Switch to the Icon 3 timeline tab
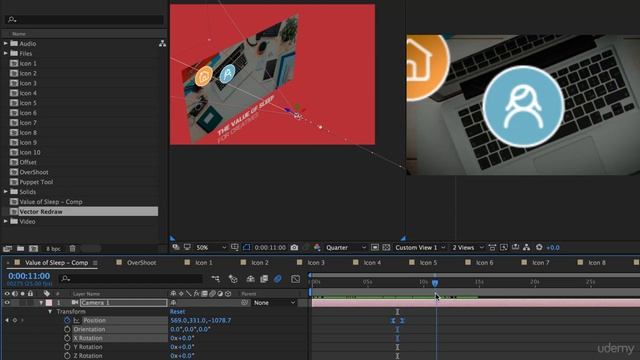Viewport: 640px width, 360px height. pos(316,263)
